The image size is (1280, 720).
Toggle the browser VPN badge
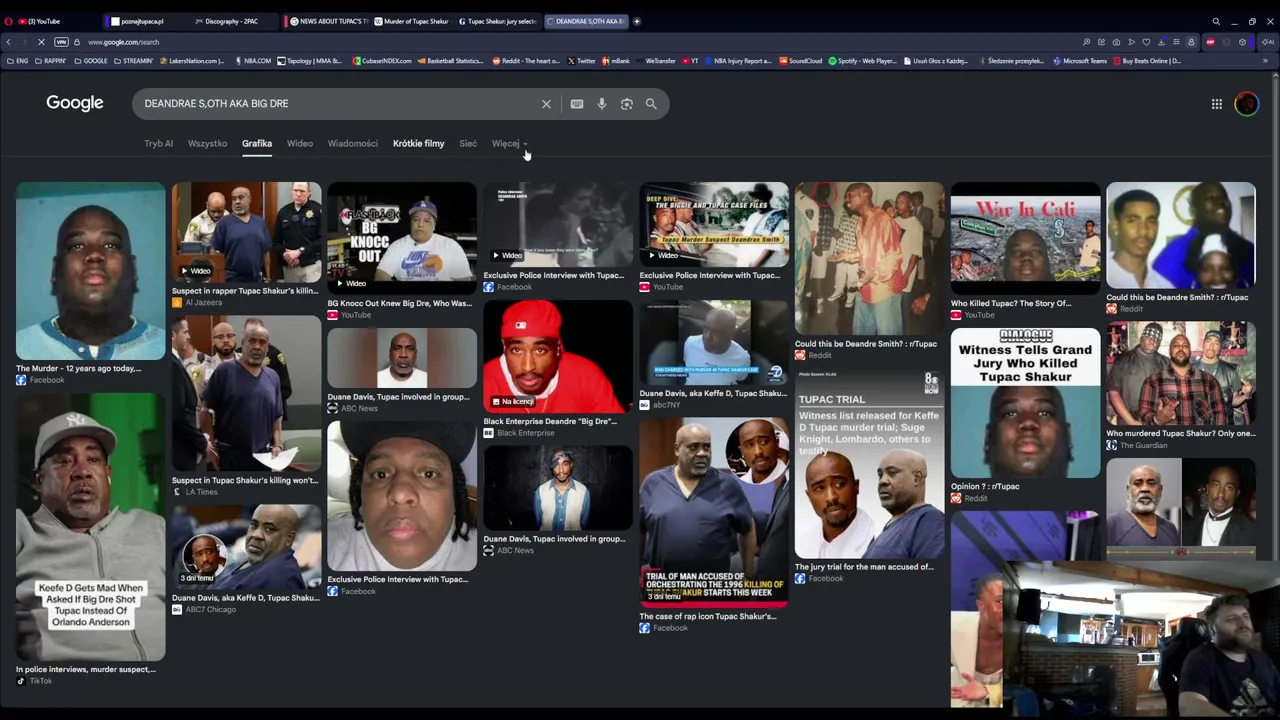[61, 42]
